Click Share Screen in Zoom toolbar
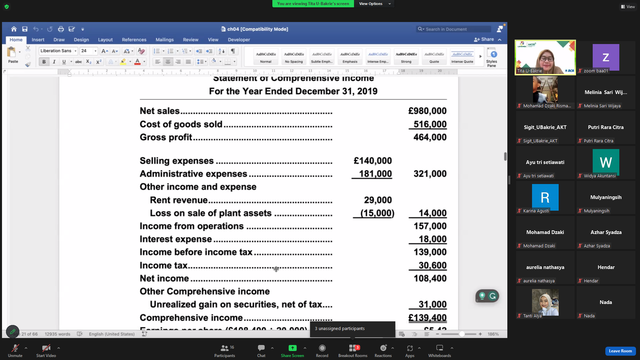 coord(292,351)
